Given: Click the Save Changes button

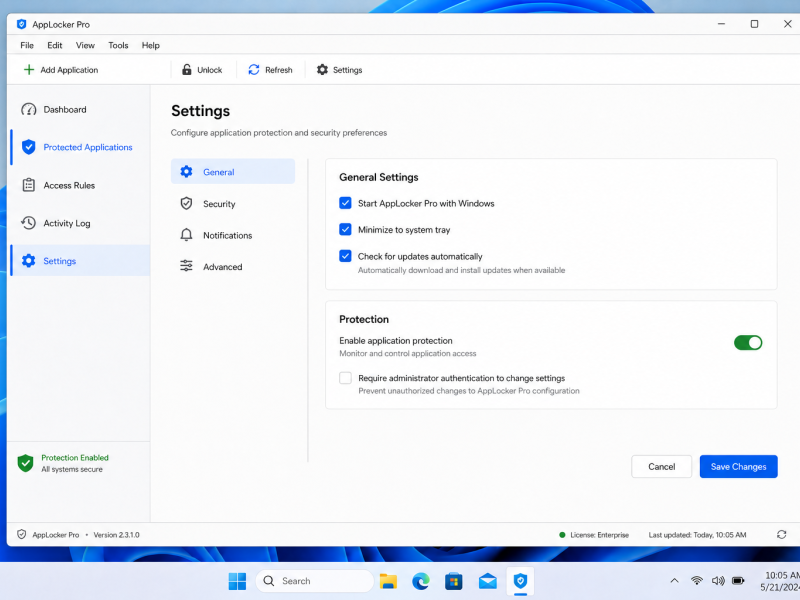Looking at the screenshot, I should (738, 466).
